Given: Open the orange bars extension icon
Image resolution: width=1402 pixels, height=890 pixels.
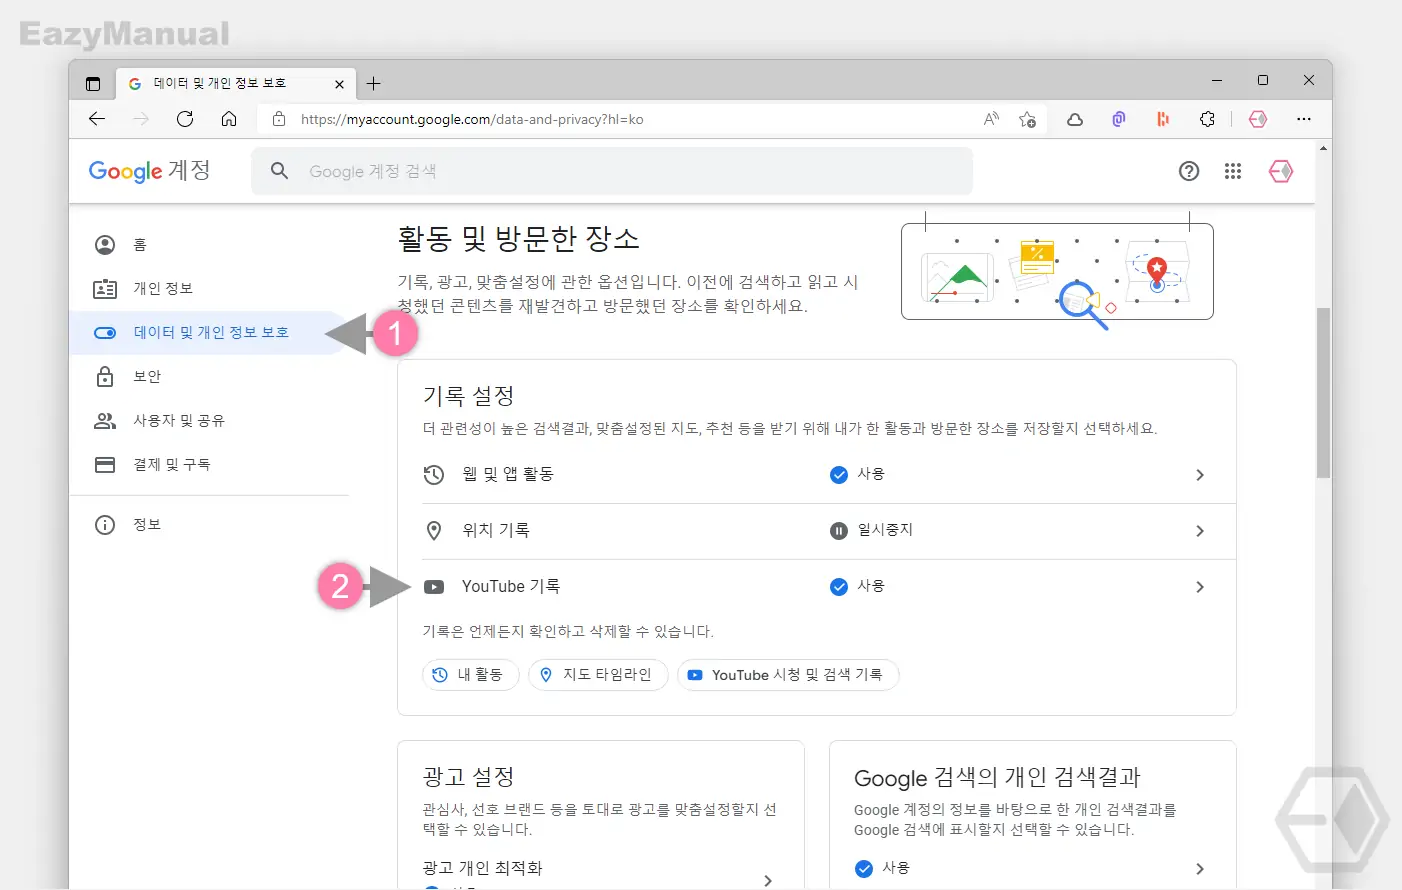Looking at the screenshot, I should click(x=1163, y=119).
